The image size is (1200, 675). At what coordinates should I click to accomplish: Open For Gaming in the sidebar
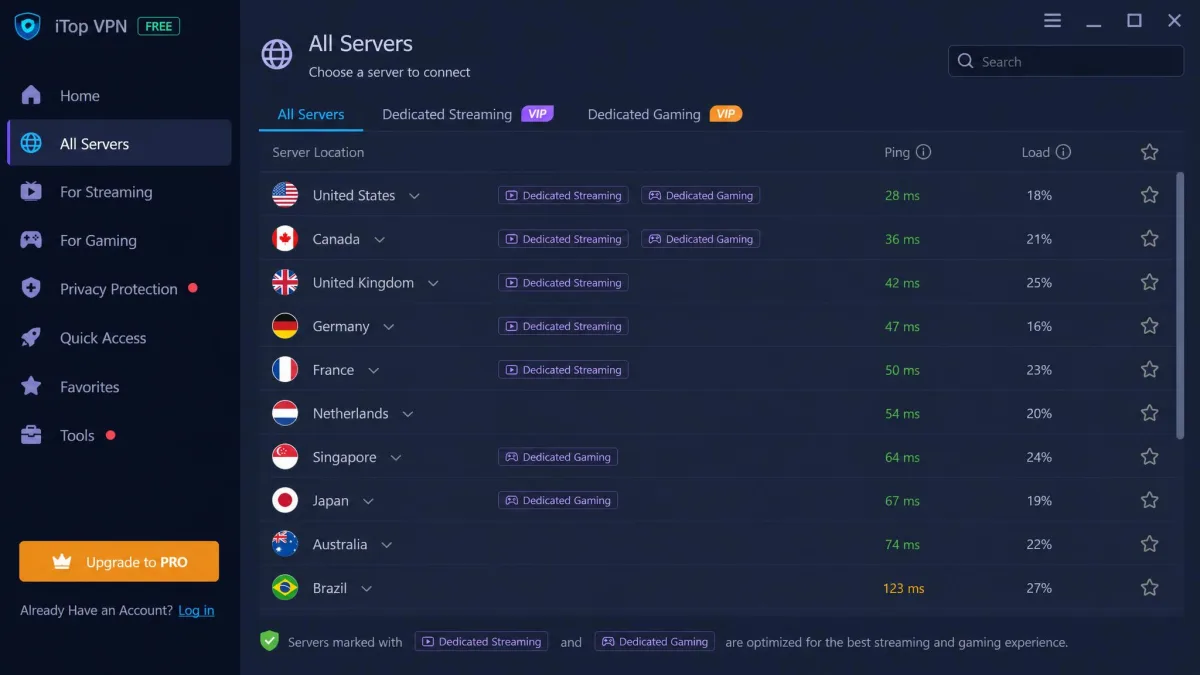119,240
